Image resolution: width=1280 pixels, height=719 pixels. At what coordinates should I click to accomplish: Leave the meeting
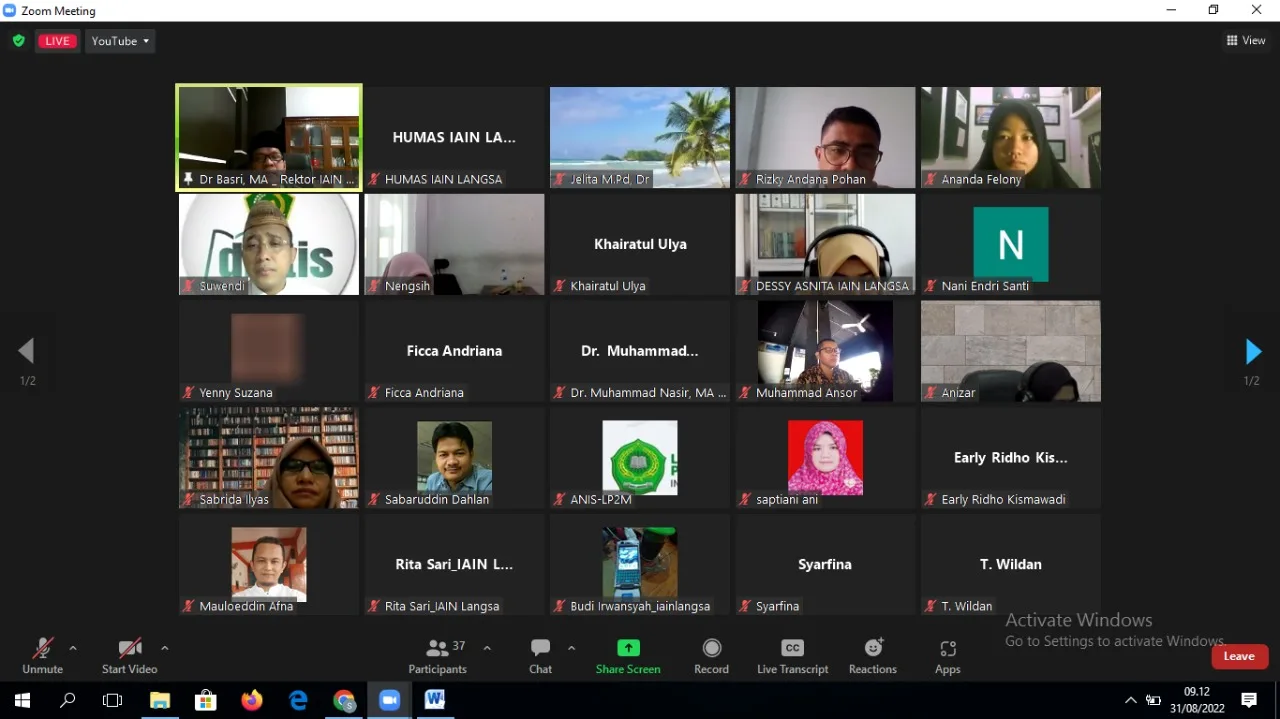pos(1239,656)
